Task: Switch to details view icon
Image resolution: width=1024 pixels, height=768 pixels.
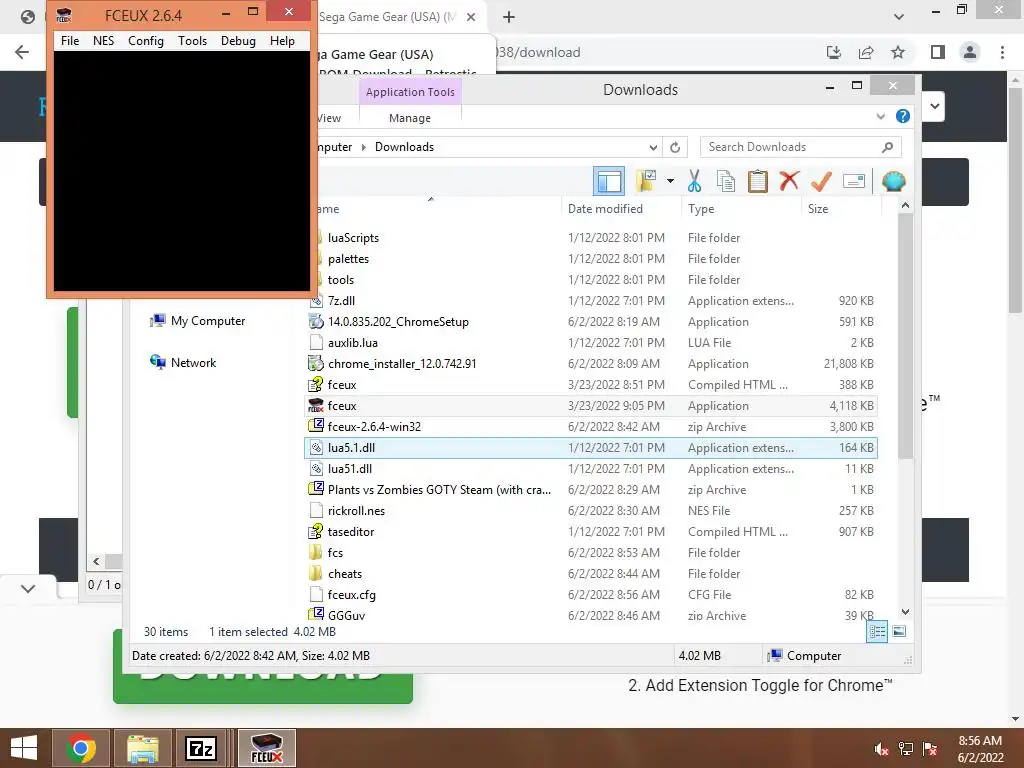Action: click(877, 631)
